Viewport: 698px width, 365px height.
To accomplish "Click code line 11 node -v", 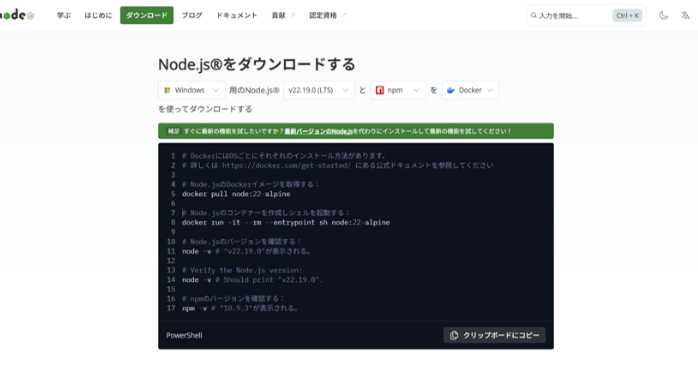I will tap(246, 251).
